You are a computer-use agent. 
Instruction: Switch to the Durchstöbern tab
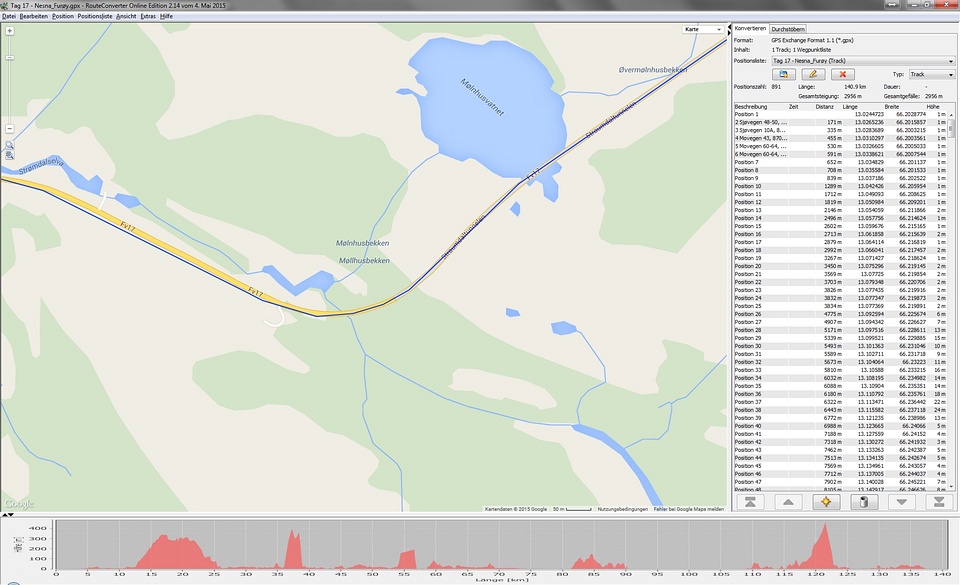click(x=788, y=29)
